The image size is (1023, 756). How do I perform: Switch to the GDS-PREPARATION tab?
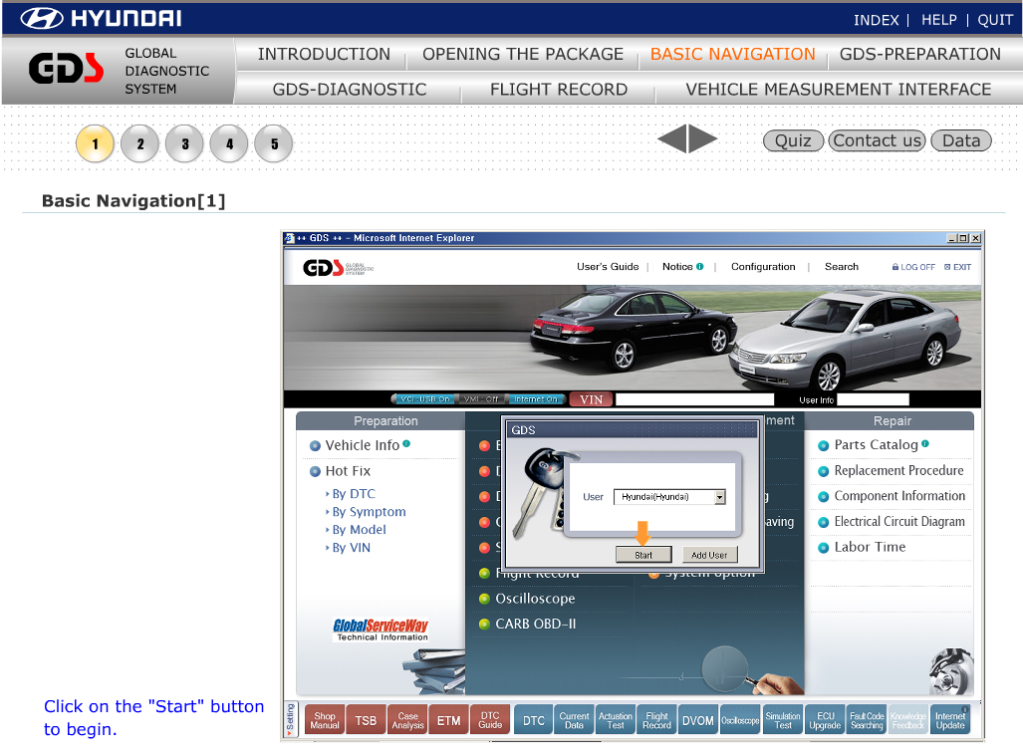919,54
